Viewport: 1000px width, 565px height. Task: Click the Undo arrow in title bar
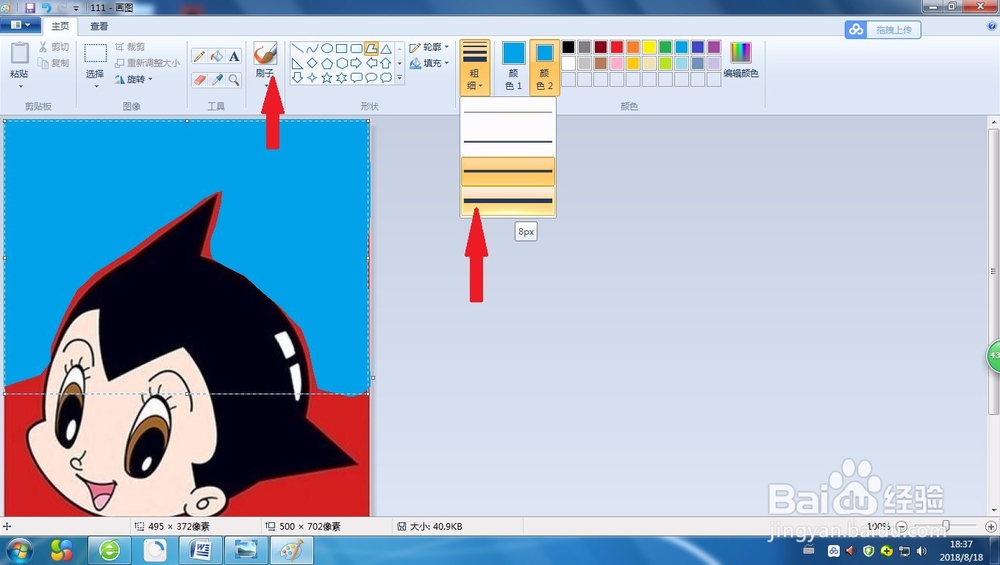pos(46,8)
